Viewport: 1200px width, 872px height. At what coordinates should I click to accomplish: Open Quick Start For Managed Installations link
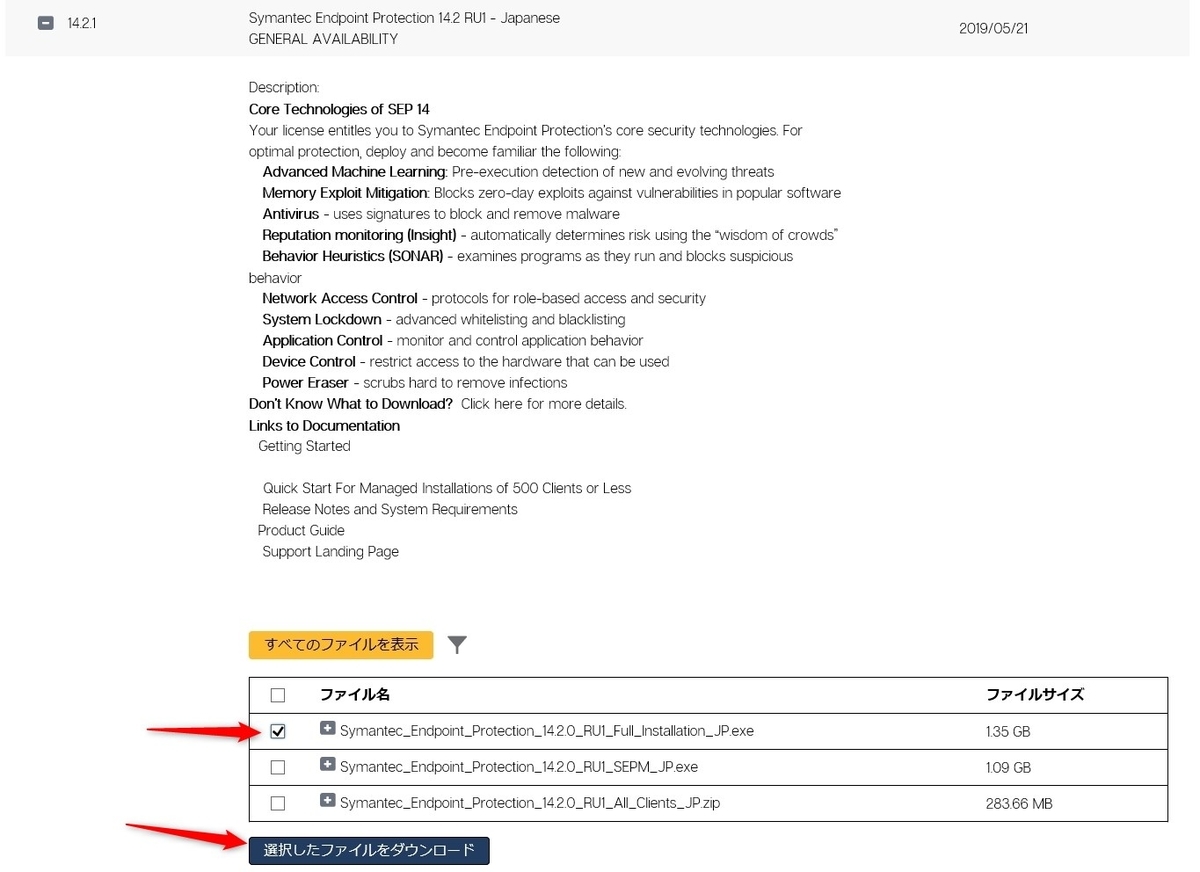(447, 488)
